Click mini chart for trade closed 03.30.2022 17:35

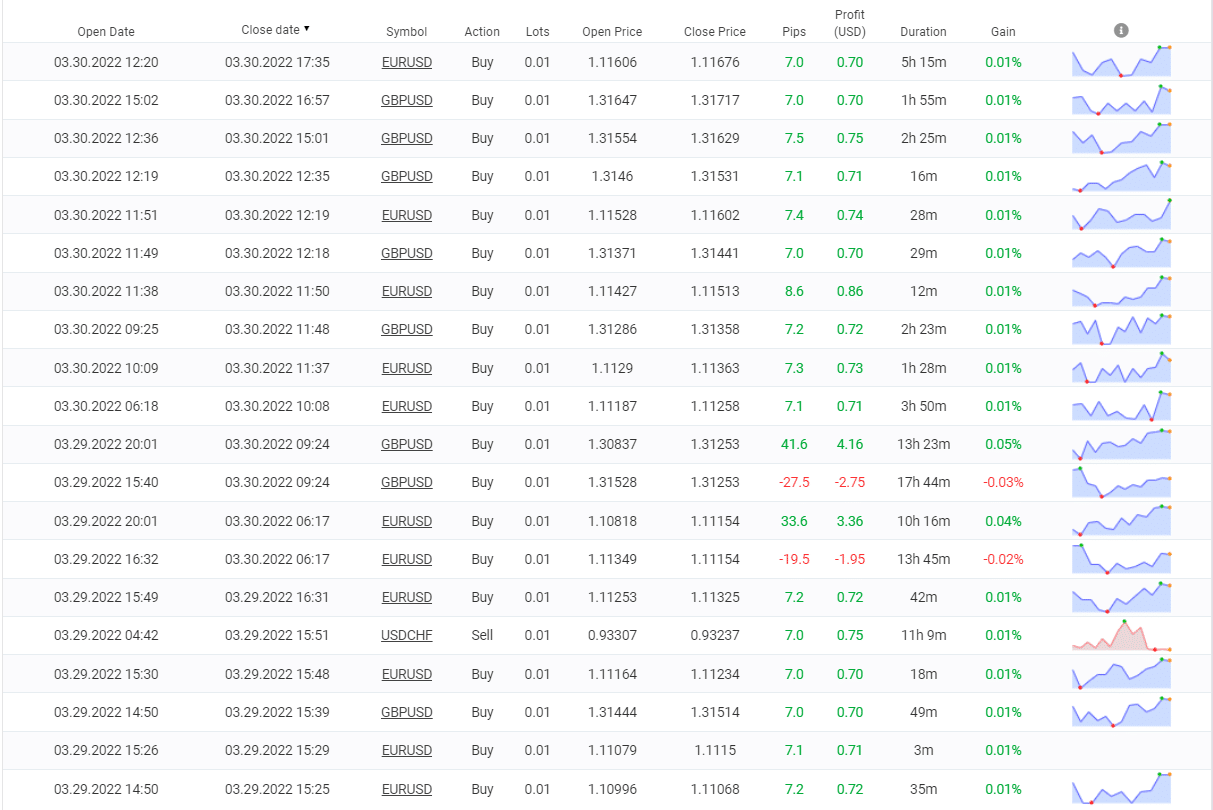(1121, 62)
